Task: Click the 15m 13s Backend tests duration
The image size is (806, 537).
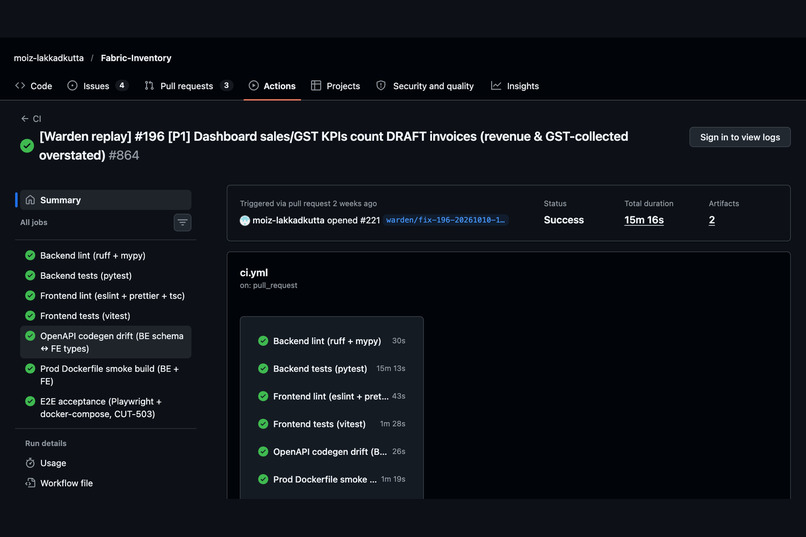Action: 391,368
